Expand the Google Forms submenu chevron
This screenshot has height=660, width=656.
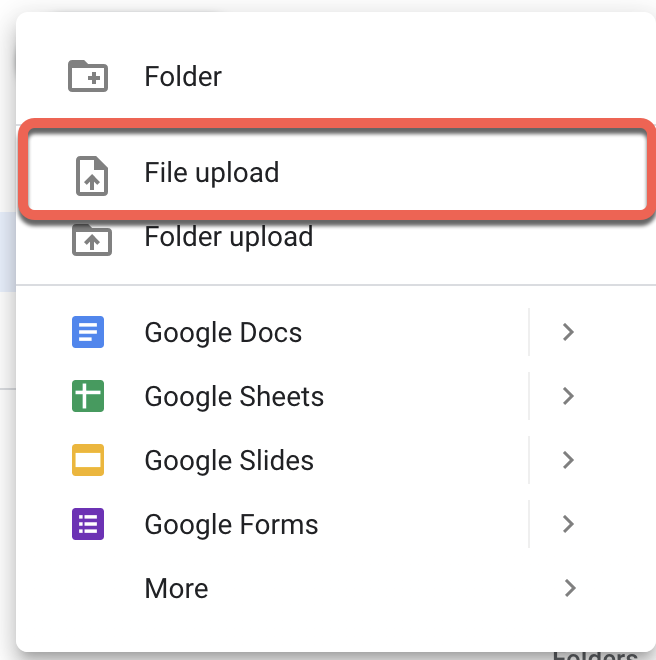568,524
